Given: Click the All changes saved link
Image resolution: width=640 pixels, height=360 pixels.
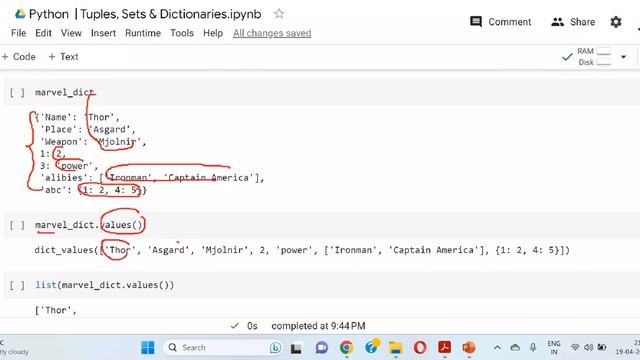Looking at the screenshot, I should click(x=272, y=33).
